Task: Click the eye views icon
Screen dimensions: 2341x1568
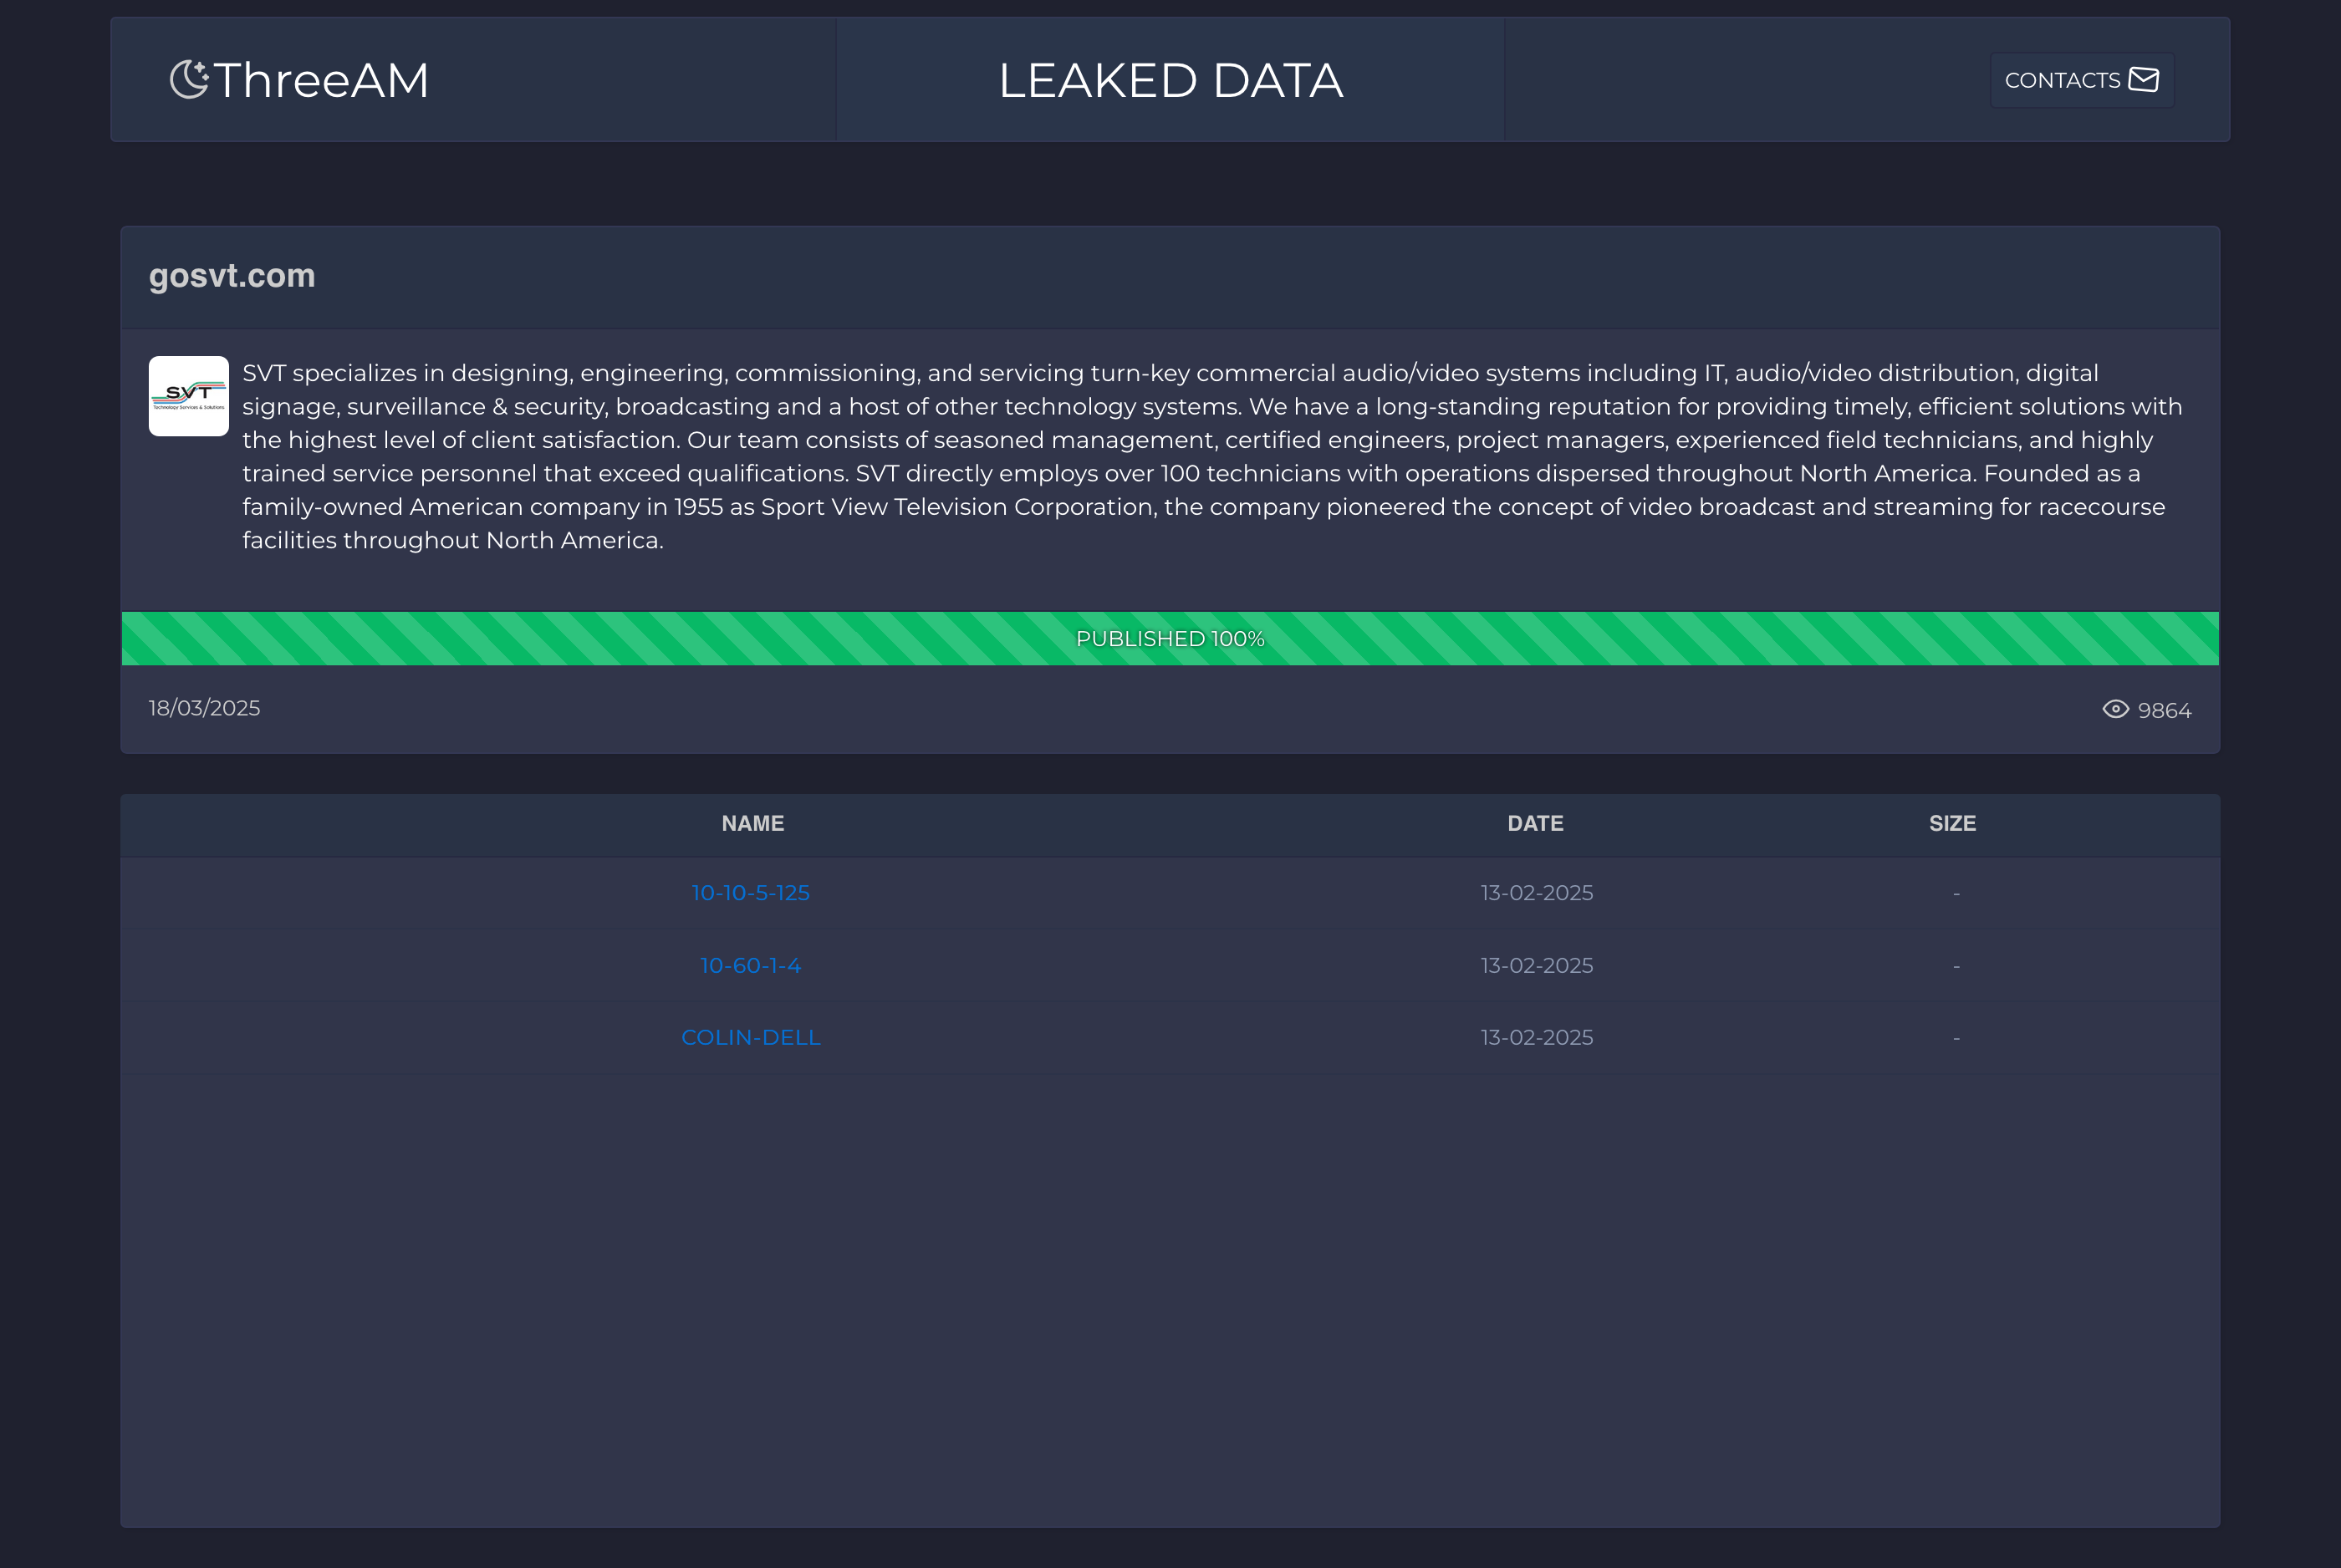Action: [2116, 709]
